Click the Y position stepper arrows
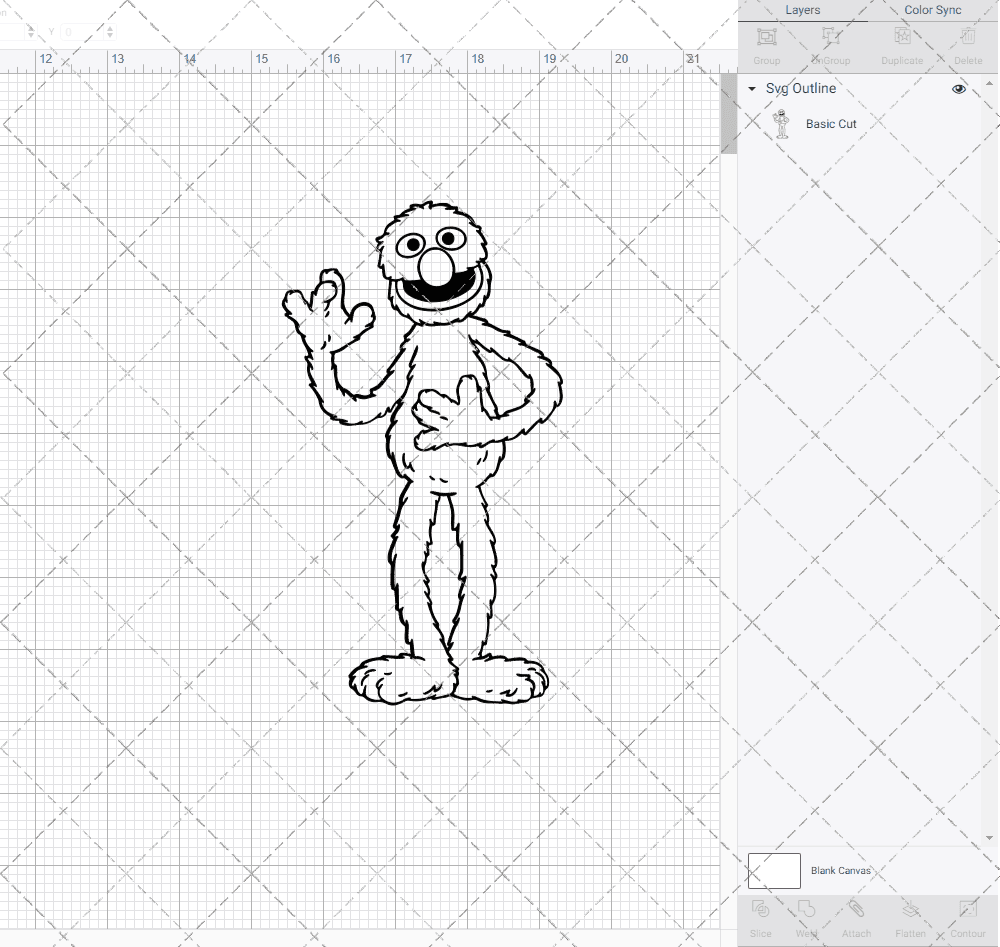Image resolution: width=1000 pixels, height=947 pixels. click(x=110, y=32)
